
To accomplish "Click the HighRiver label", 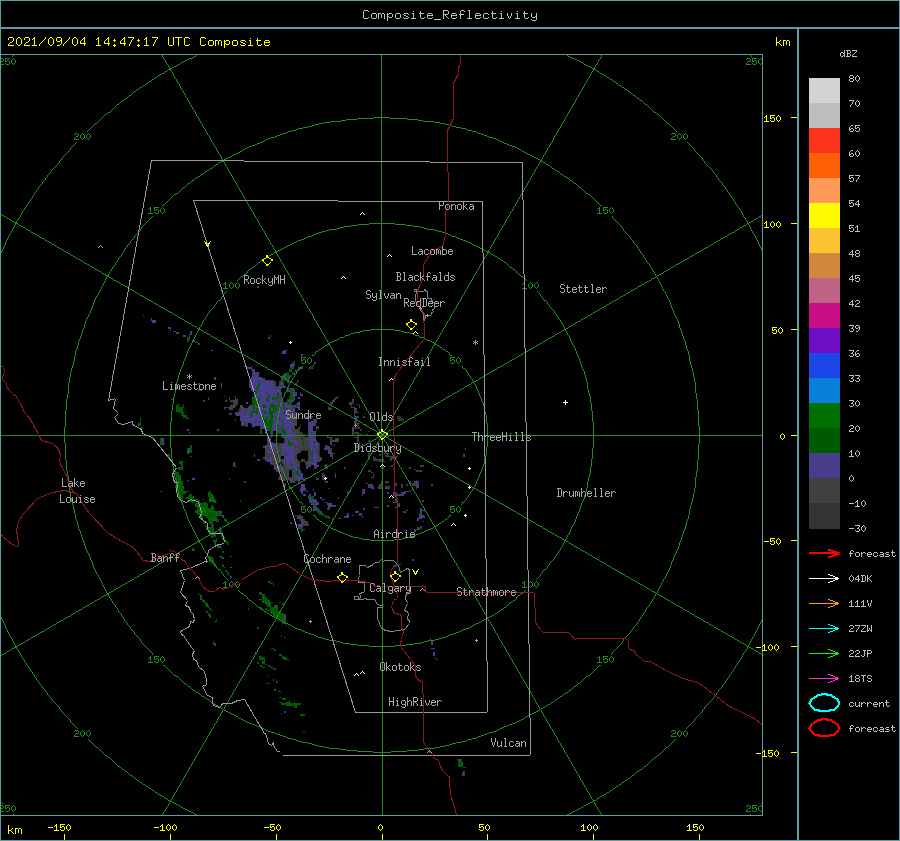I will click(x=415, y=702).
